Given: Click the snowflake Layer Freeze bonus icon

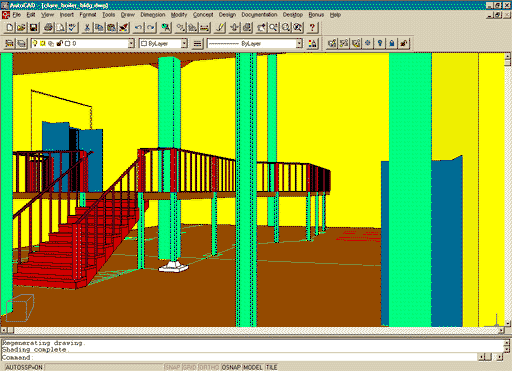Looking at the screenshot, I should tap(368, 43).
